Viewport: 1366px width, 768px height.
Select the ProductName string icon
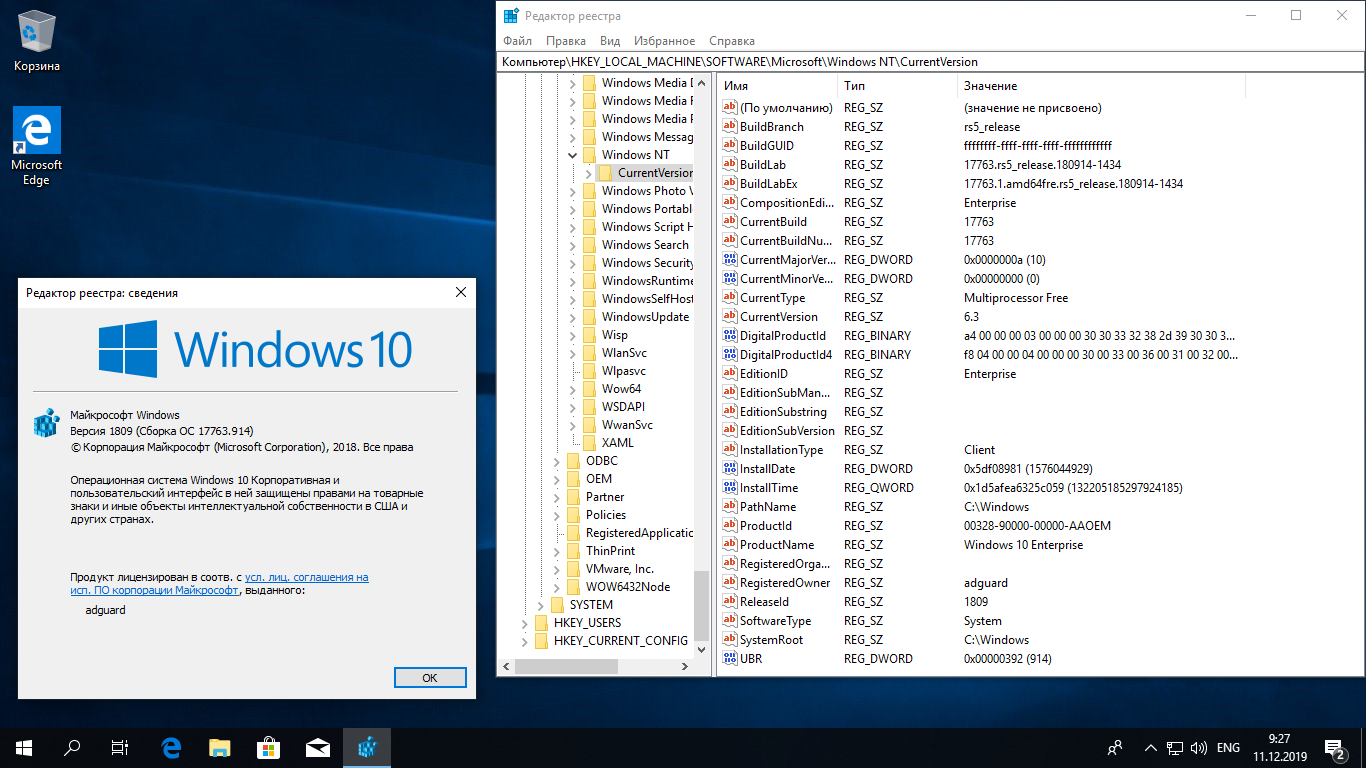click(730, 545)
